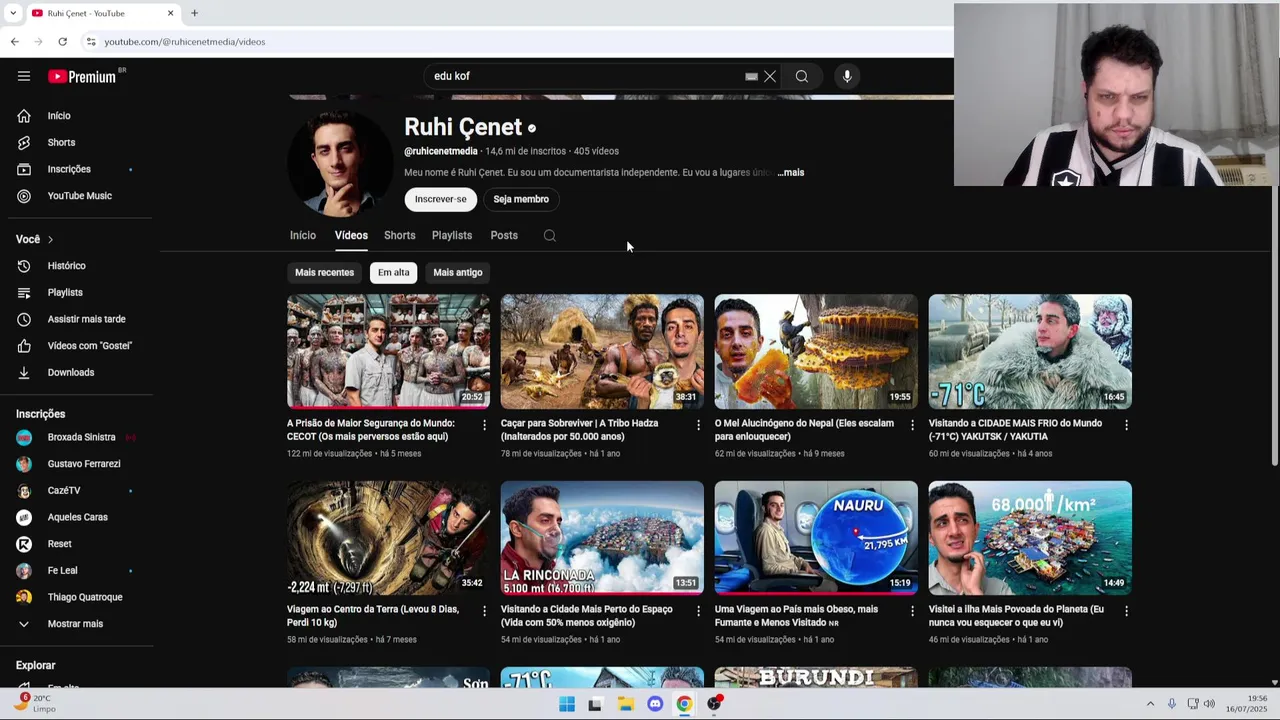Open options menu for Tribo Hadza video
The height and width of the screenshot is (720, 1280).
click(x=699, y=425)
